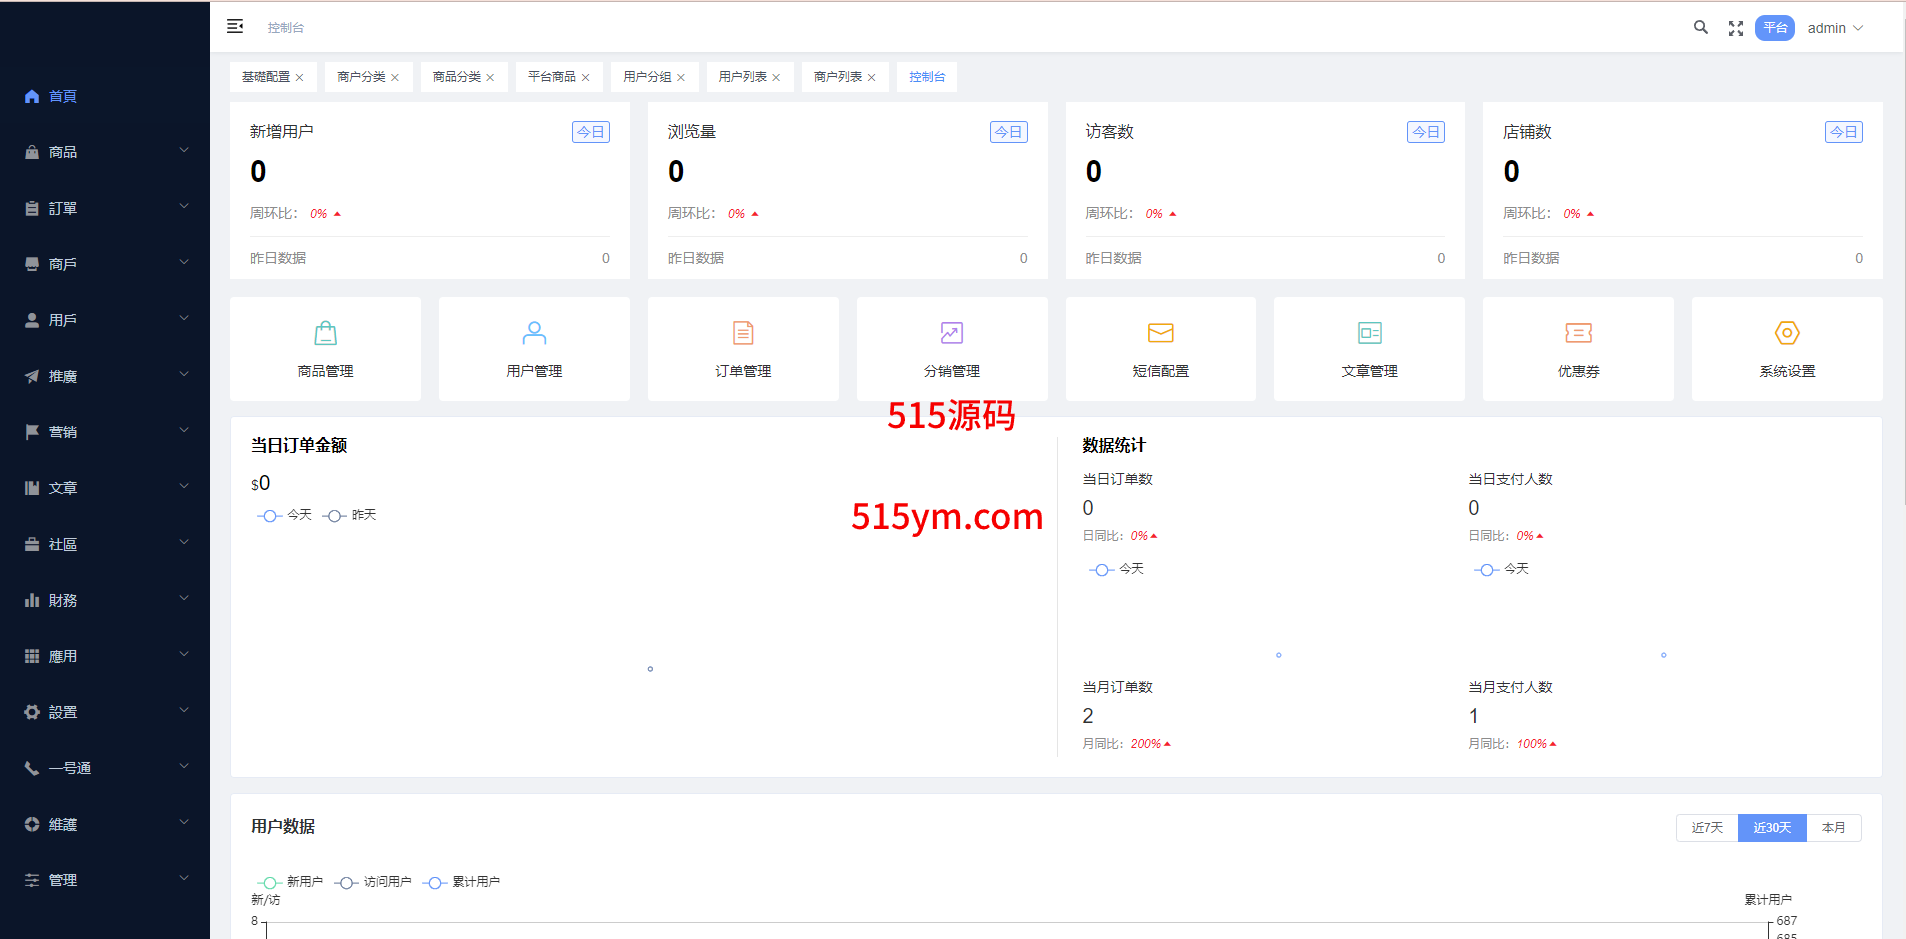Open the 分销管理 chart icon shortcut
The height and width of the screenshot is (939, 1906).
(x=951, y=333)
